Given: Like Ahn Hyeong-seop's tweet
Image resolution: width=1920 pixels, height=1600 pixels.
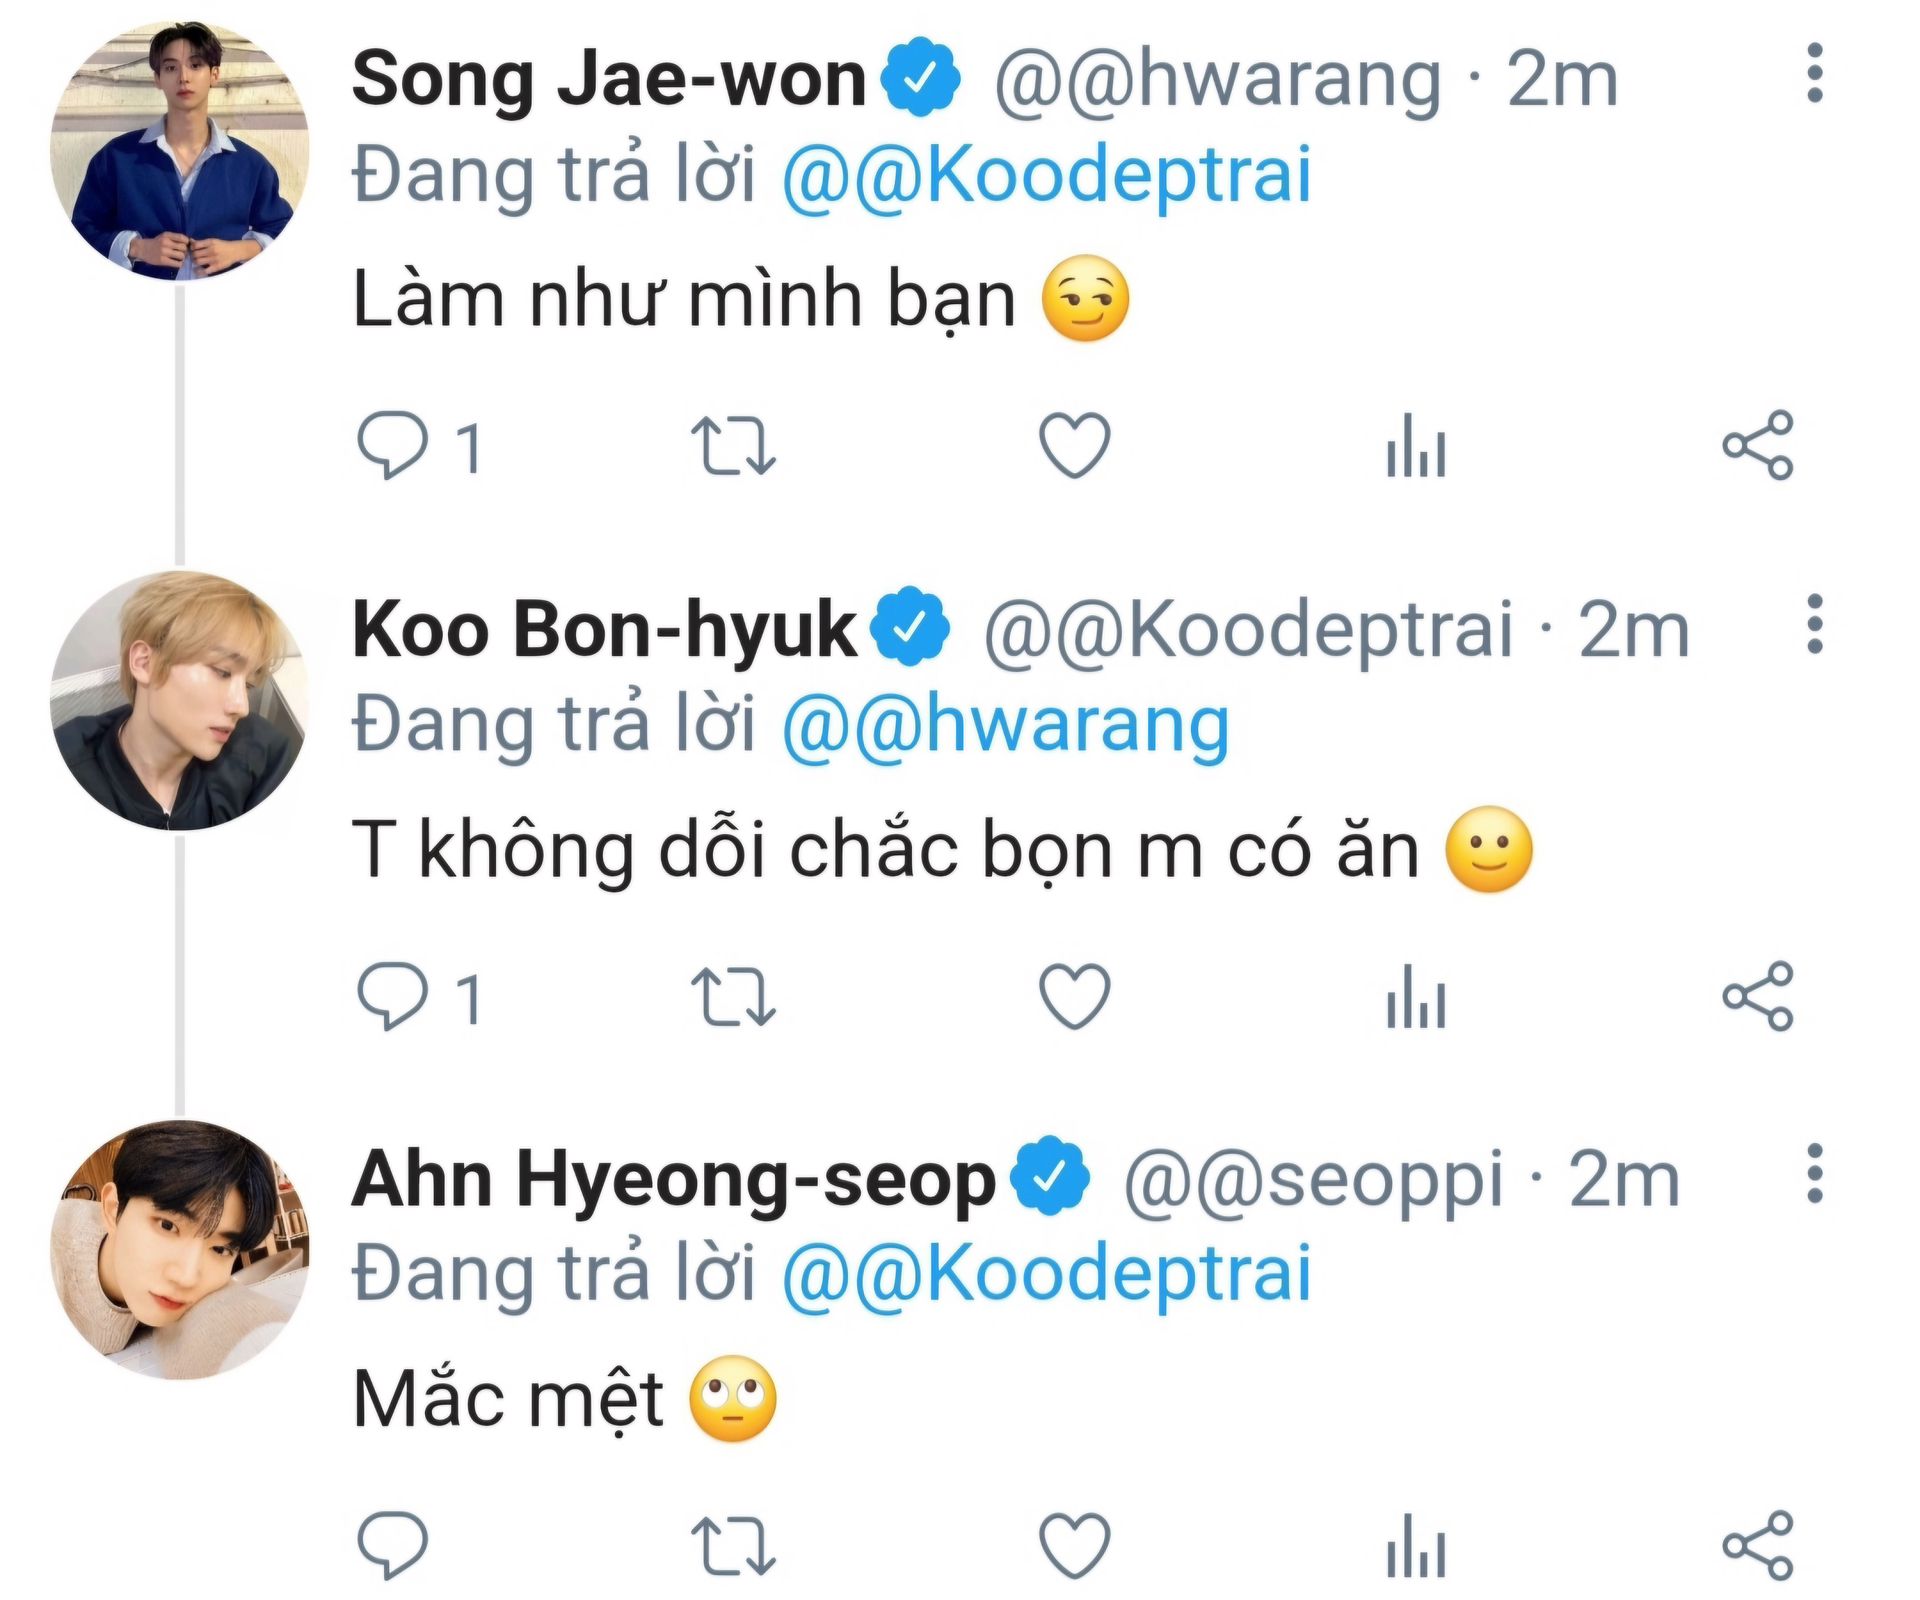Looking at the screenshot, I should pyautogui.click(x=1075, y=1545).
